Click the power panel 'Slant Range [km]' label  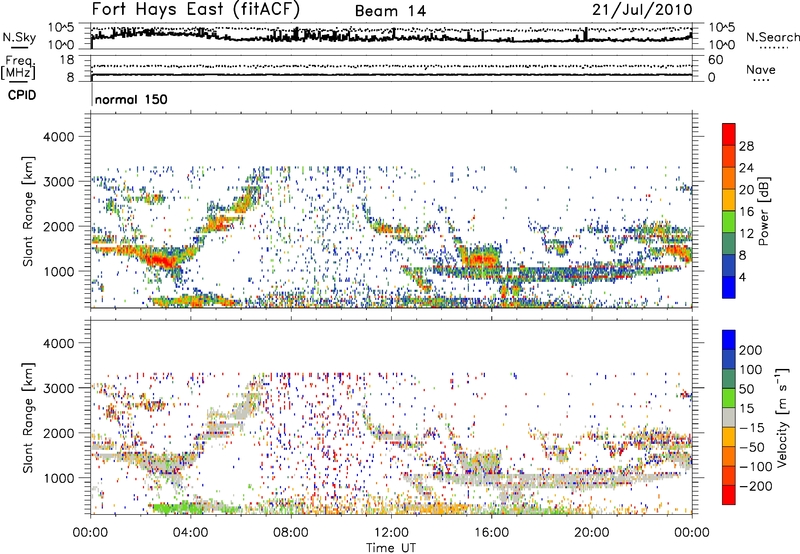tap(29, 211)
